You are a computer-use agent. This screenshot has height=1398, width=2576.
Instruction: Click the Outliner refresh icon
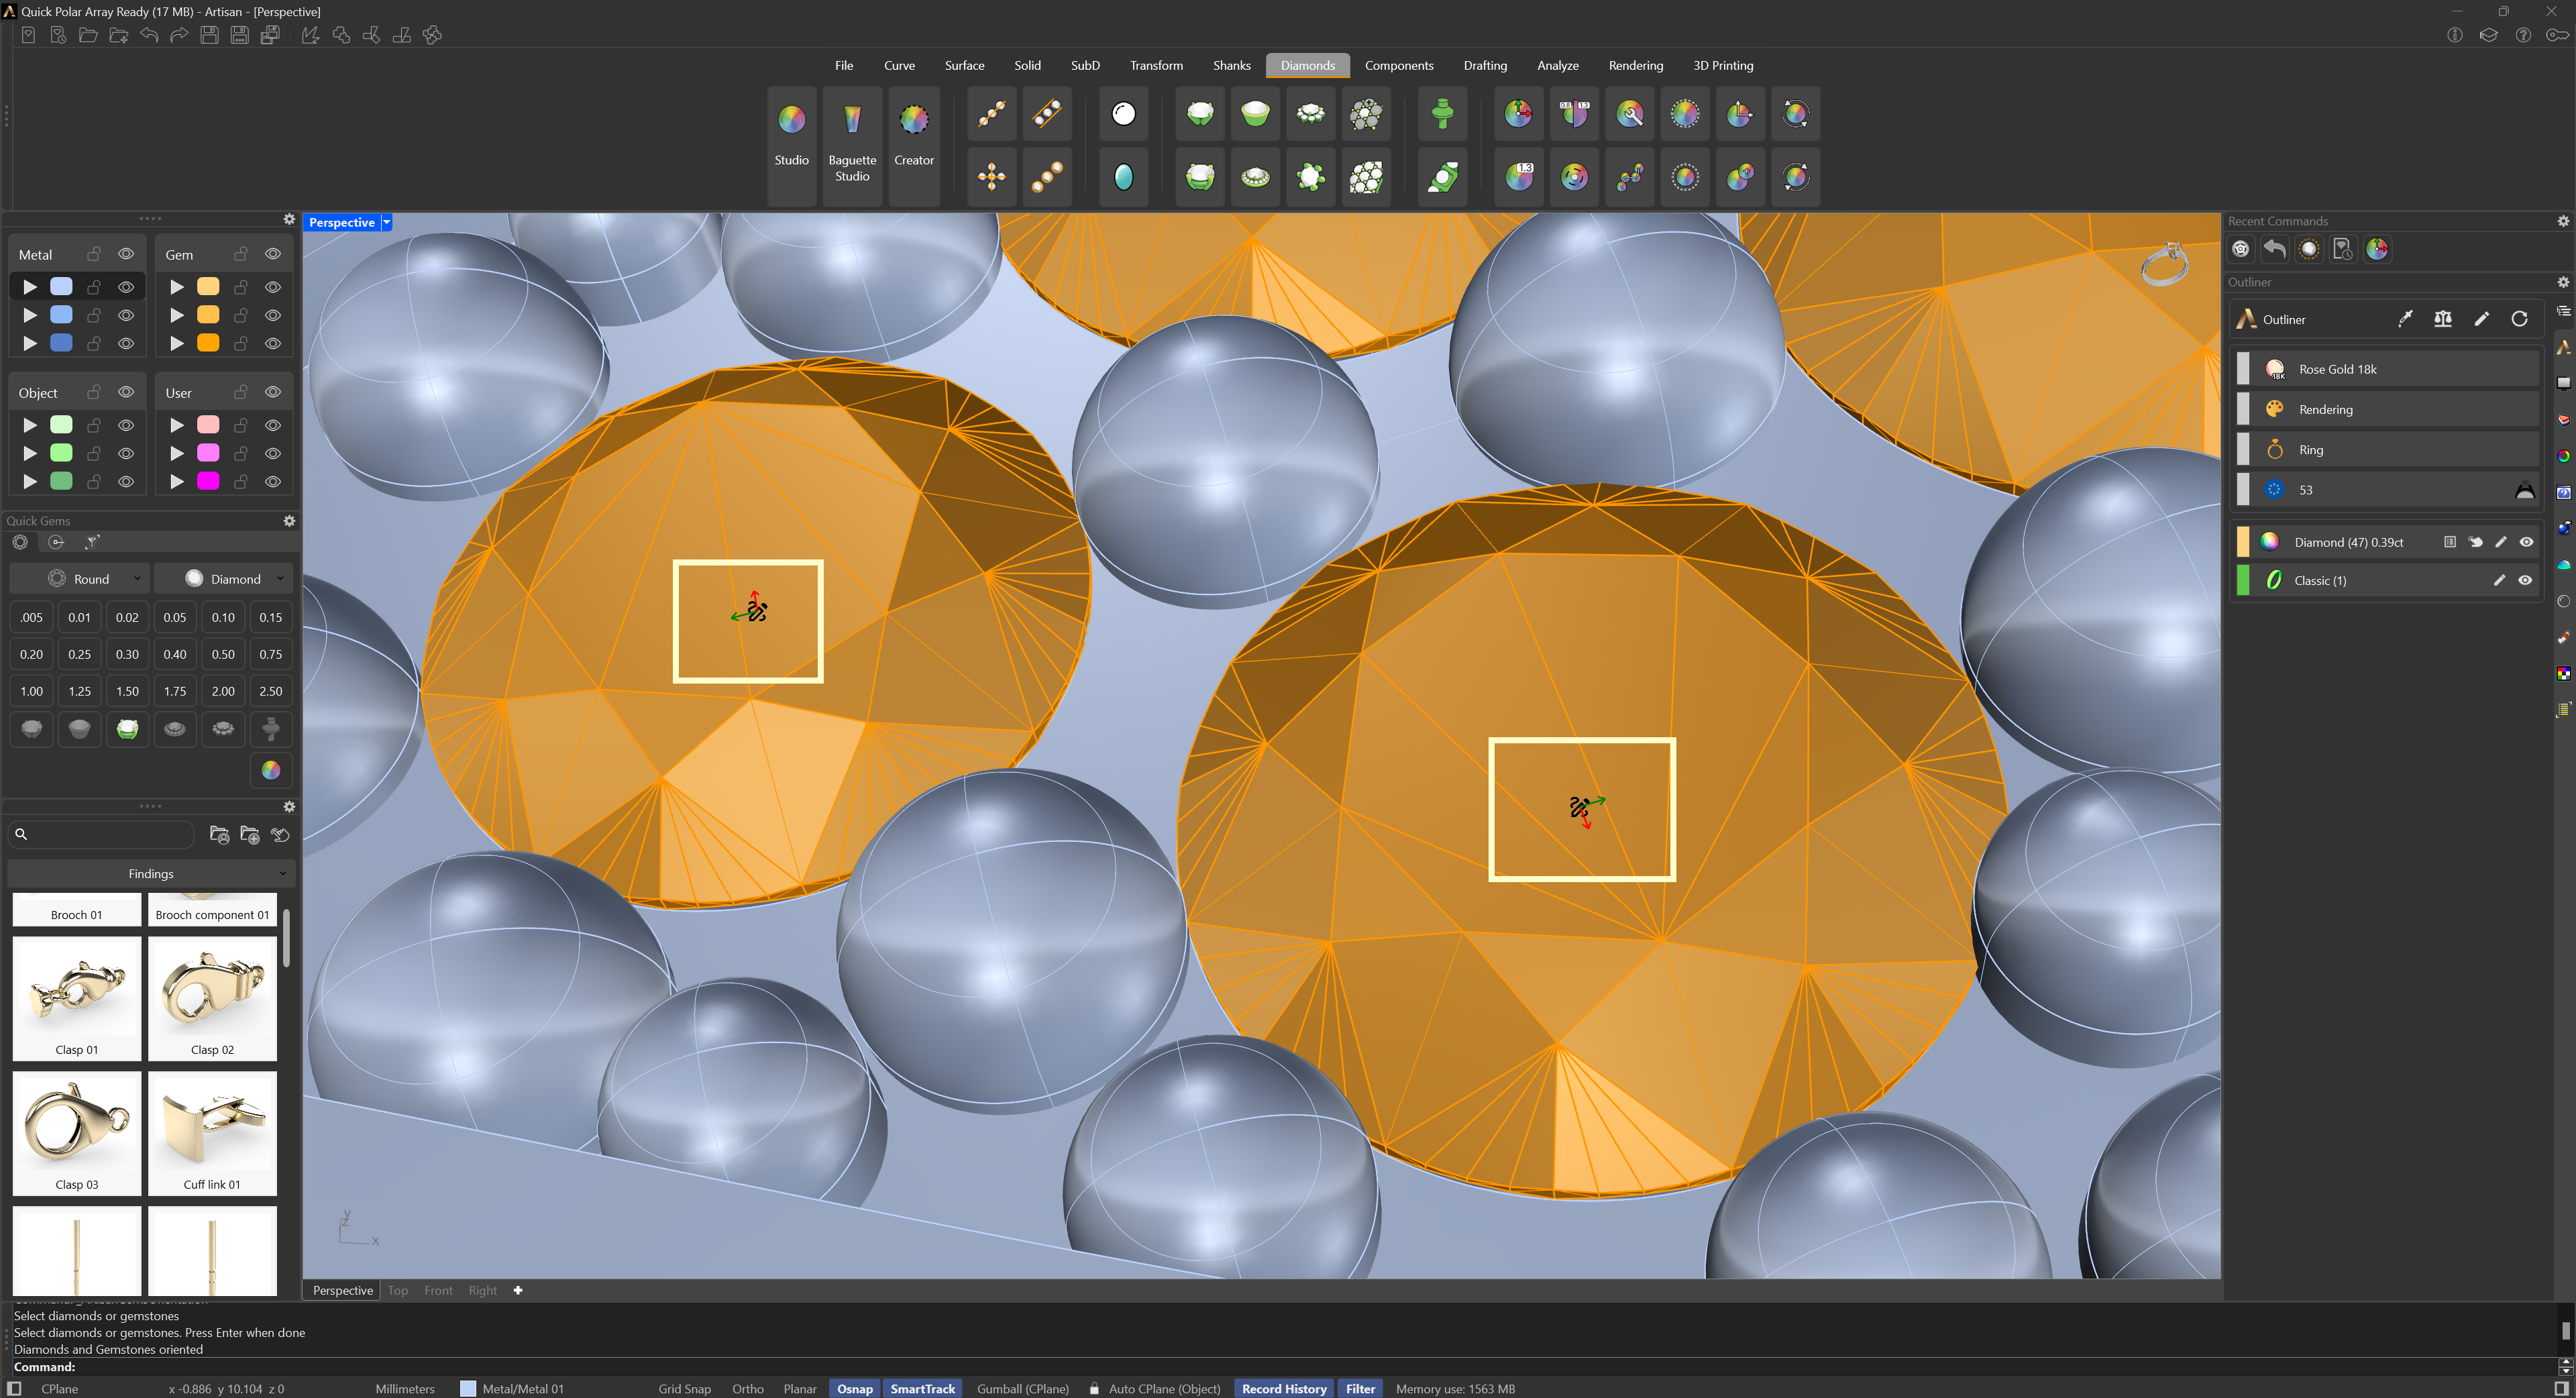pyautogui.click(x=2519, y=319)
